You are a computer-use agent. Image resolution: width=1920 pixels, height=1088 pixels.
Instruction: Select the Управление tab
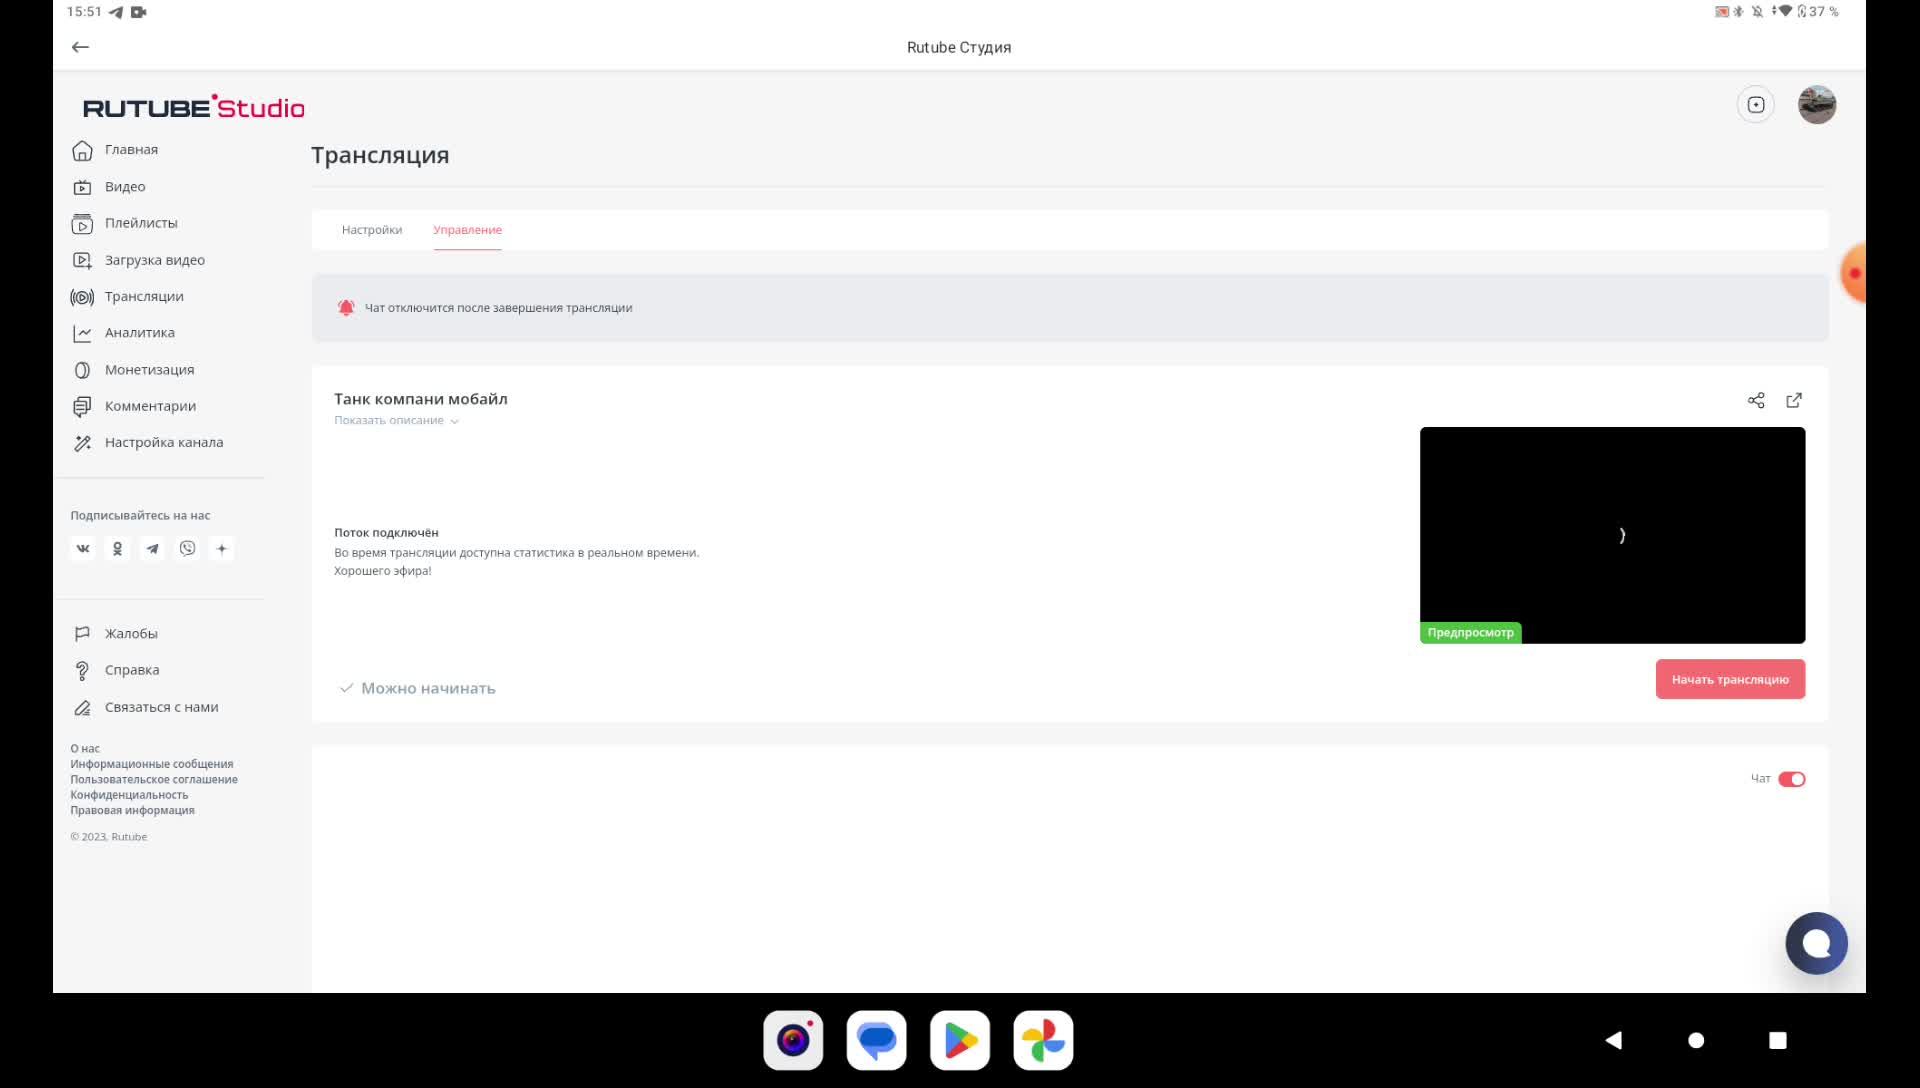point(467,230)
